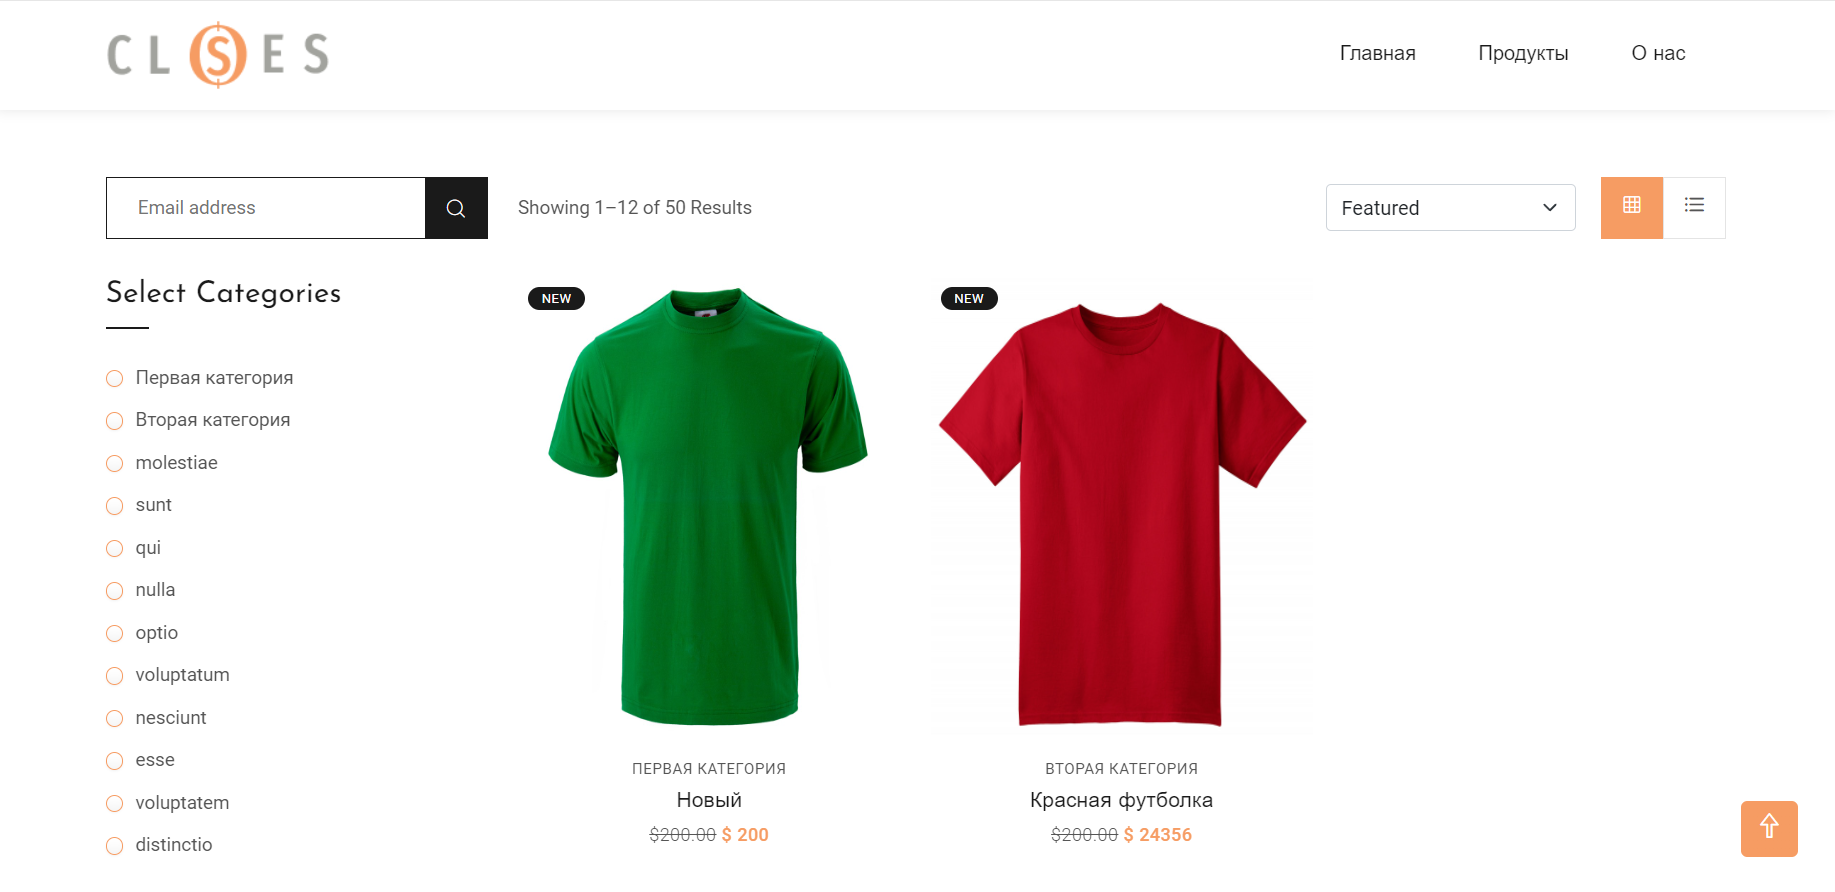The width and height of the screenshot is (1835, 892).
Task: Click the search magnifier icon button
Action: (x=456, y=208)
